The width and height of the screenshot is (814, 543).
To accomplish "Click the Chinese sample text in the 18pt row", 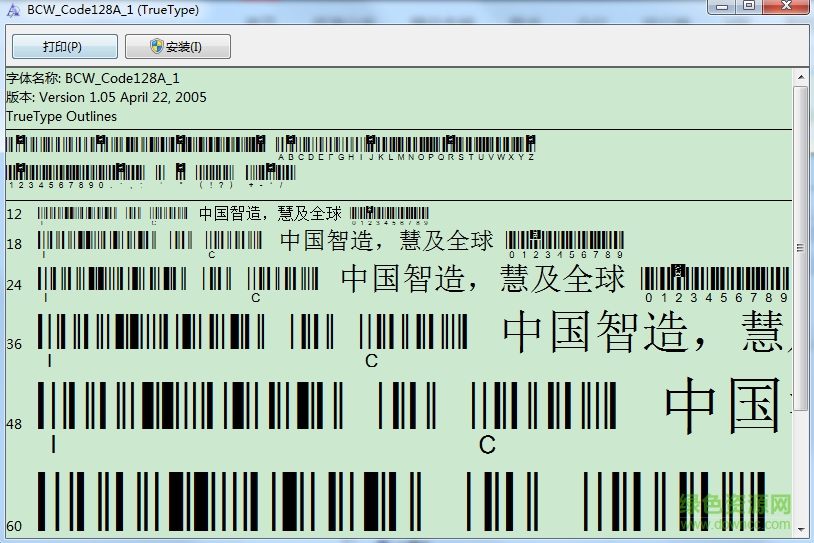I will click(387, 241).
